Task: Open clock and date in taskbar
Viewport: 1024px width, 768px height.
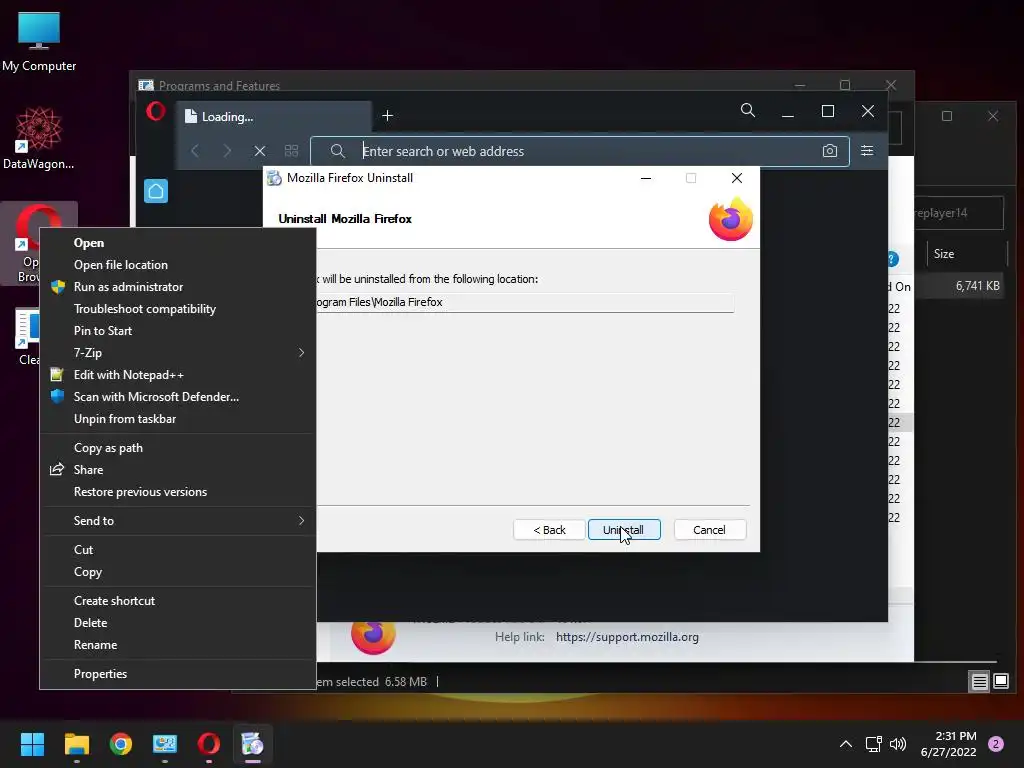Action: 949,744
